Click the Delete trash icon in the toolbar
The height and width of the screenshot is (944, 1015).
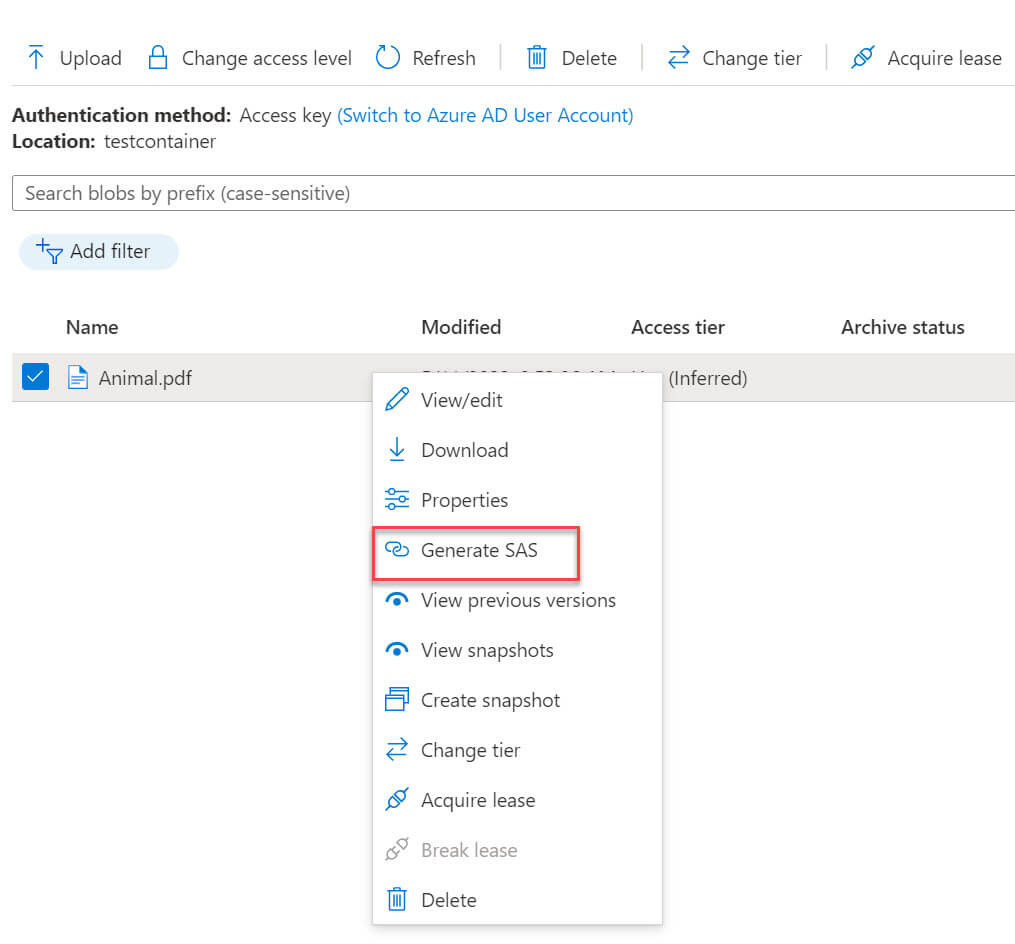click(x=538, y=57)
